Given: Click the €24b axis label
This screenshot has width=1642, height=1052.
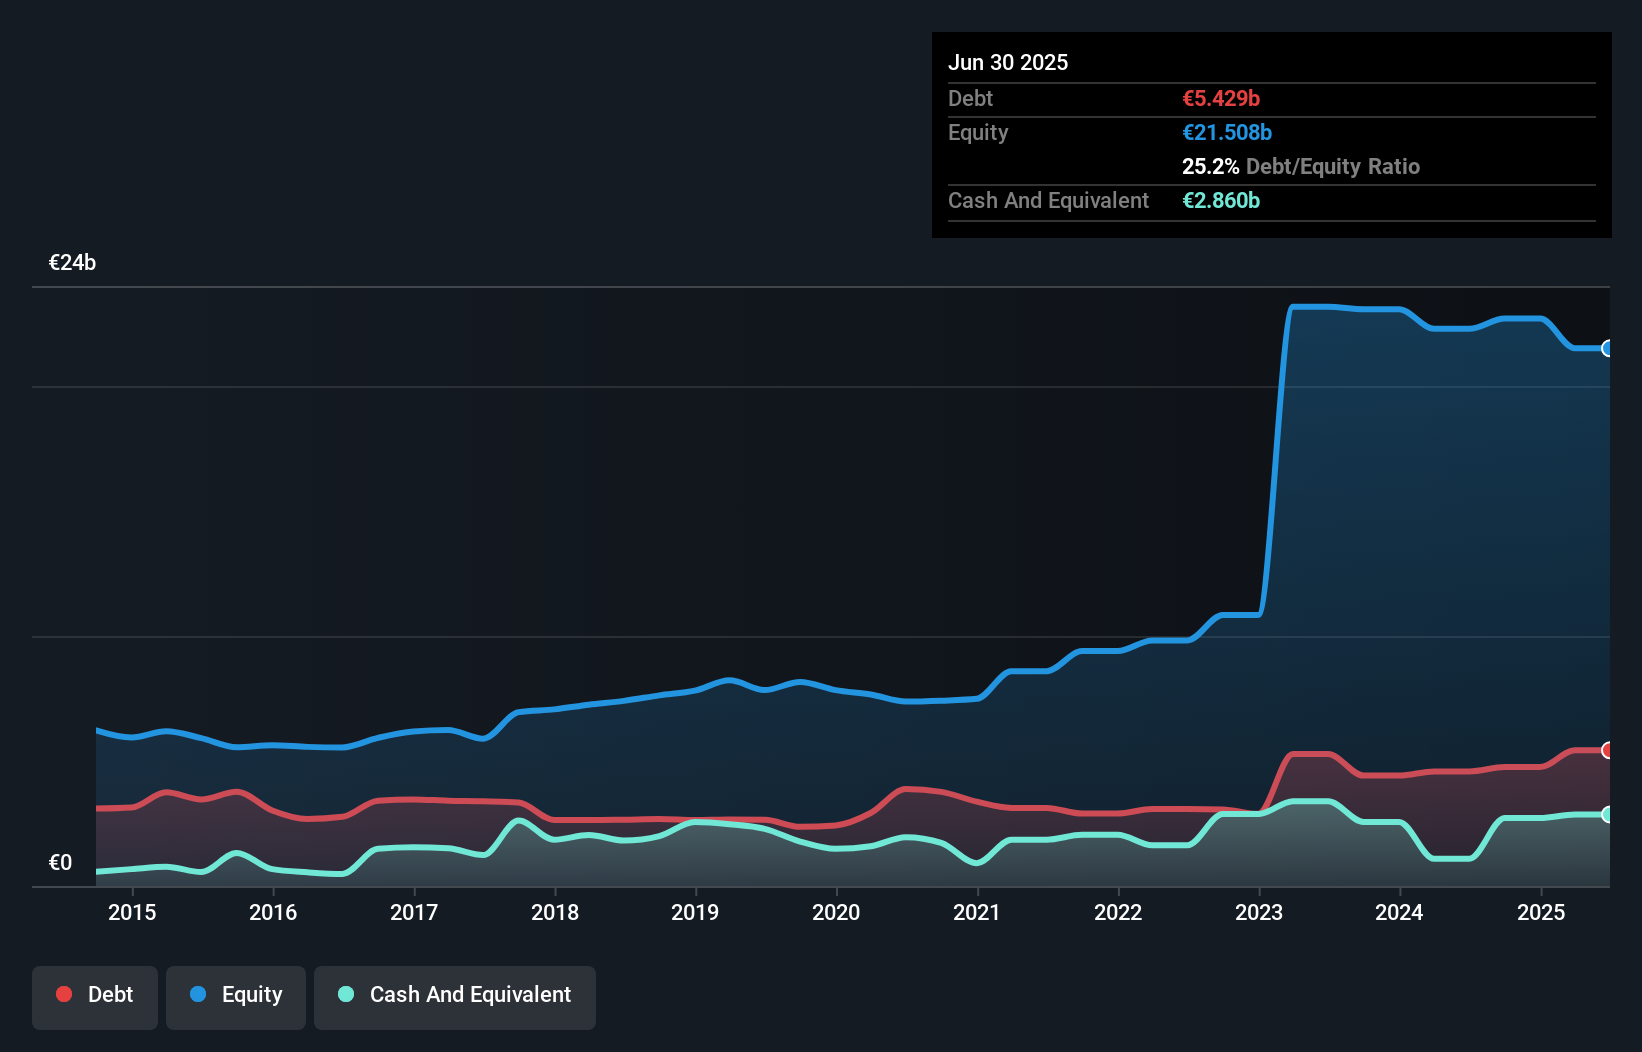Looking at the screenshot, I should [72, 263].
